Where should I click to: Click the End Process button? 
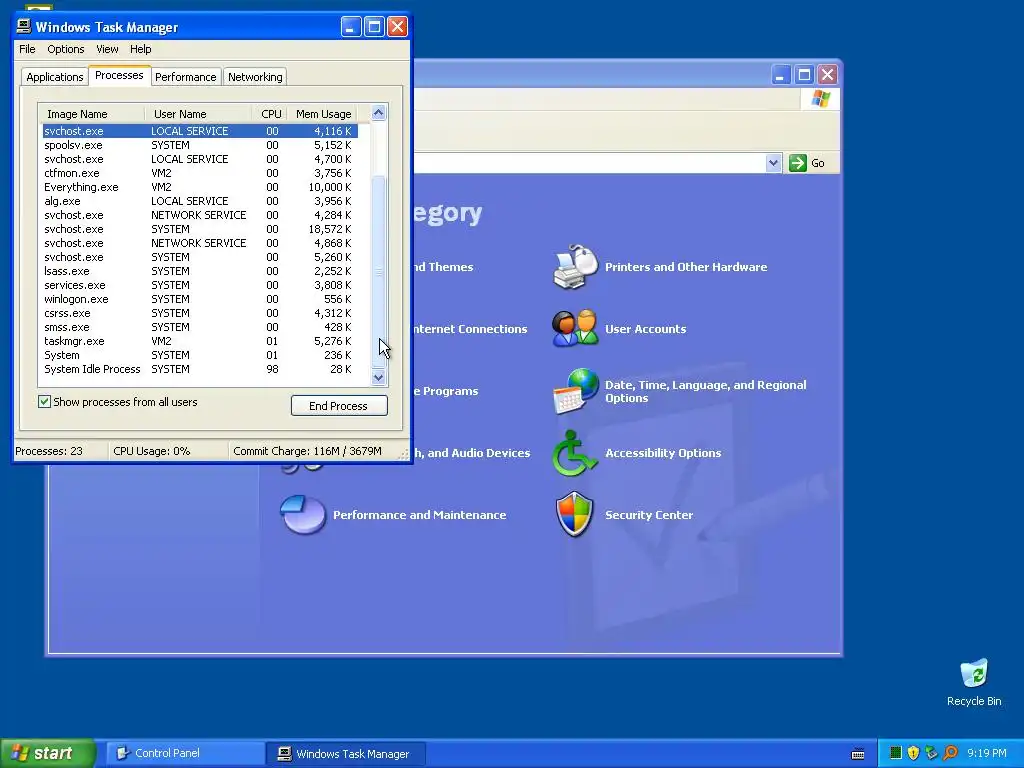(339, 406)
